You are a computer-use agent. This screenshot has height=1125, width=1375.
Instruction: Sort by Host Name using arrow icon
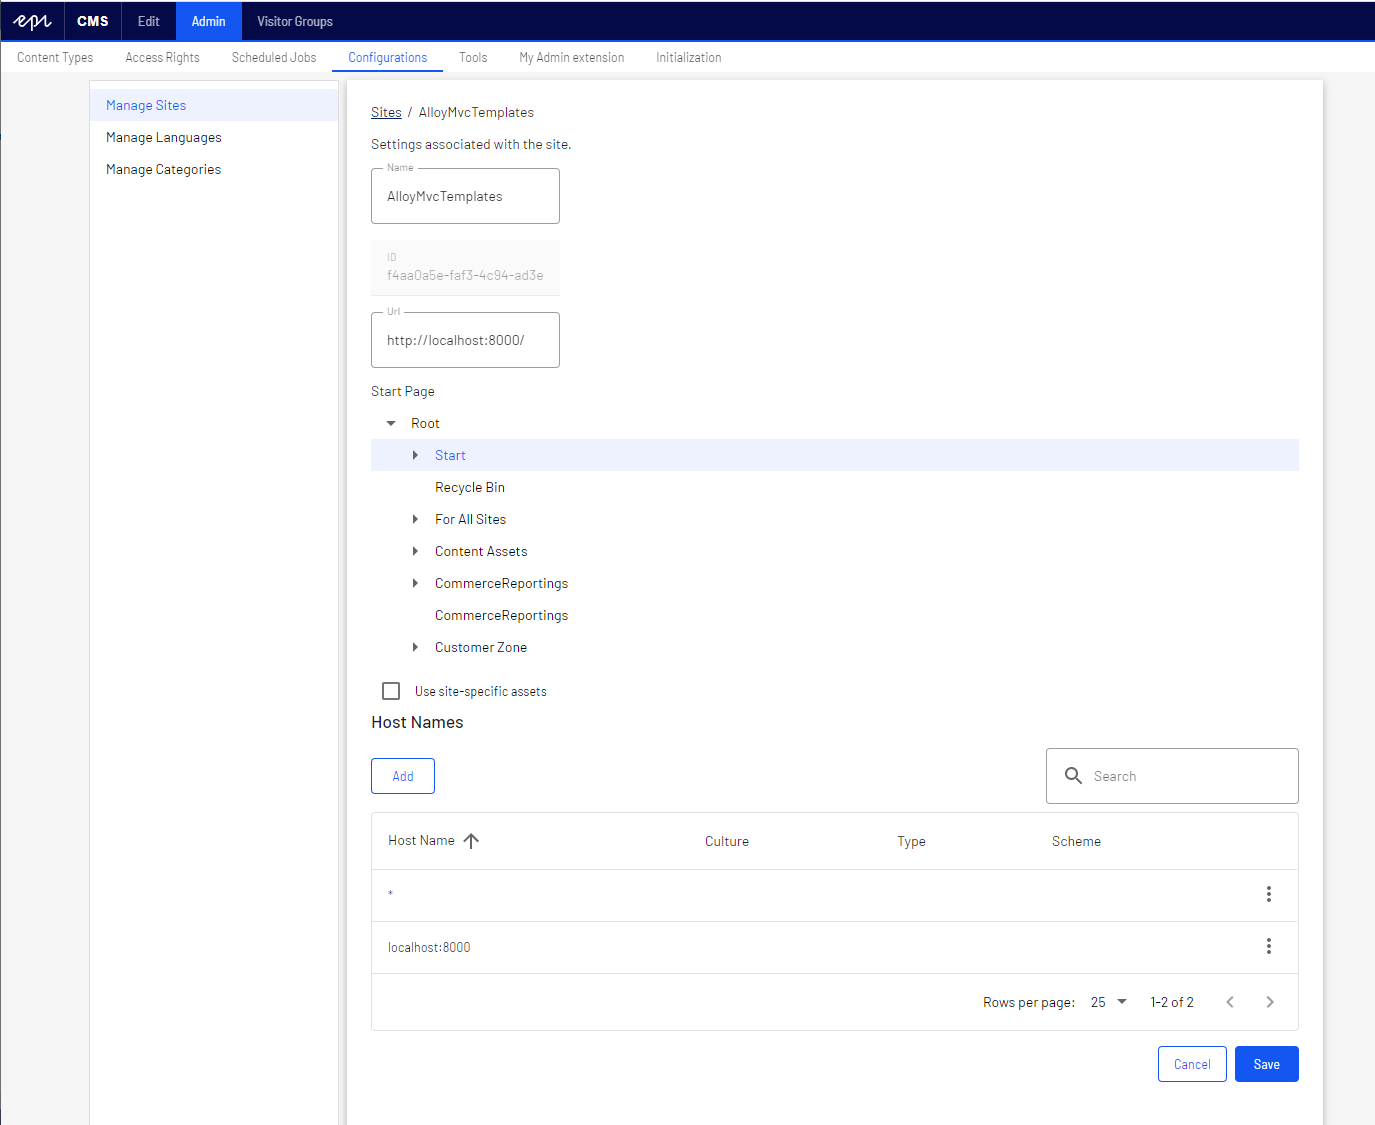[471, 841]
